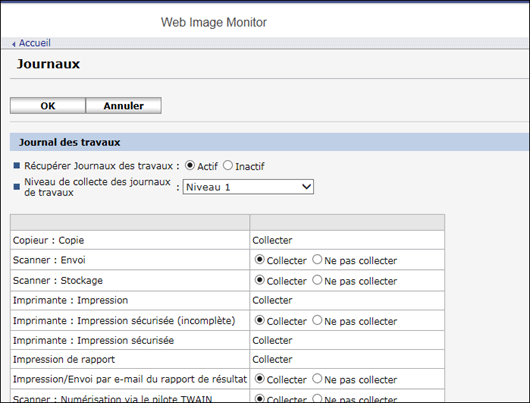
Task: Select Ne pas collecter for Impression/Envoi par e-mail du rapport
Action: click(x=317, y=379)
